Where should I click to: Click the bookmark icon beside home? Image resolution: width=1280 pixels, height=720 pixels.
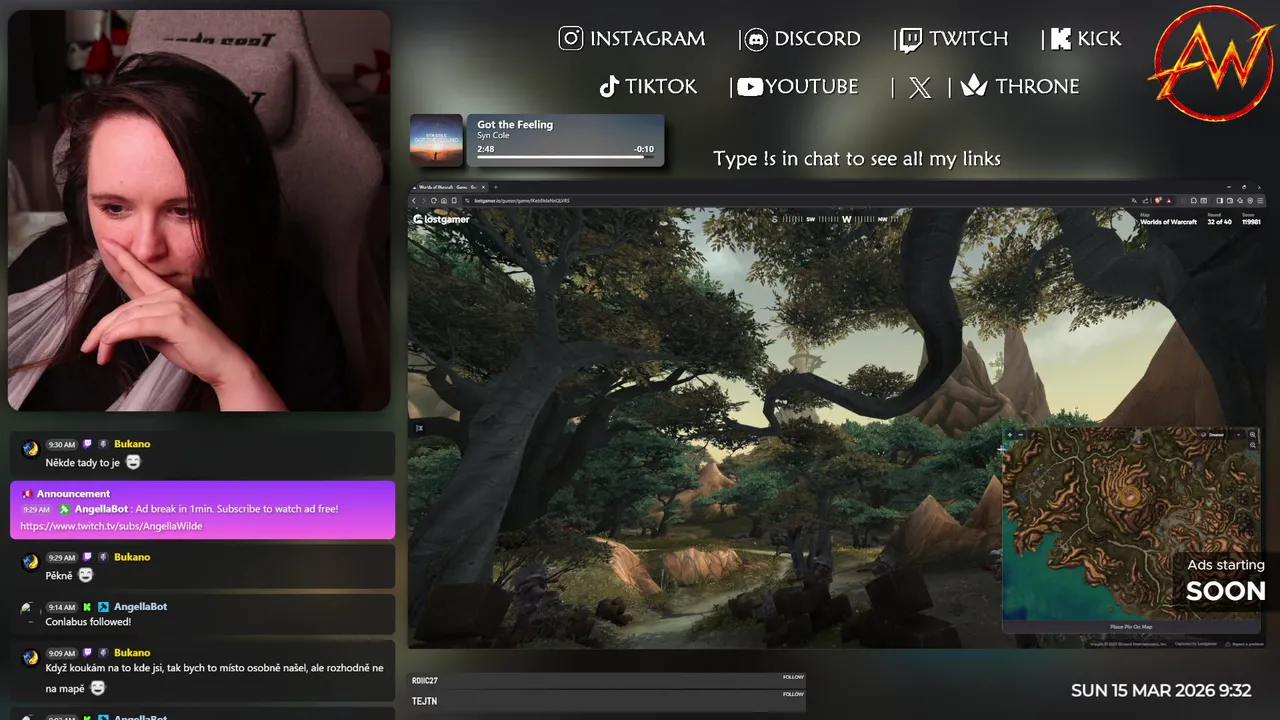454,201
